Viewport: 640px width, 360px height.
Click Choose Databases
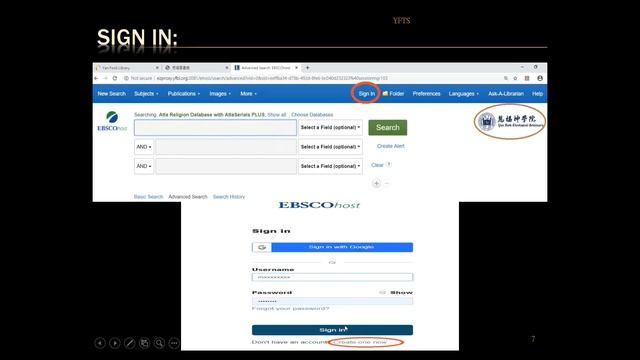[312, 115]
